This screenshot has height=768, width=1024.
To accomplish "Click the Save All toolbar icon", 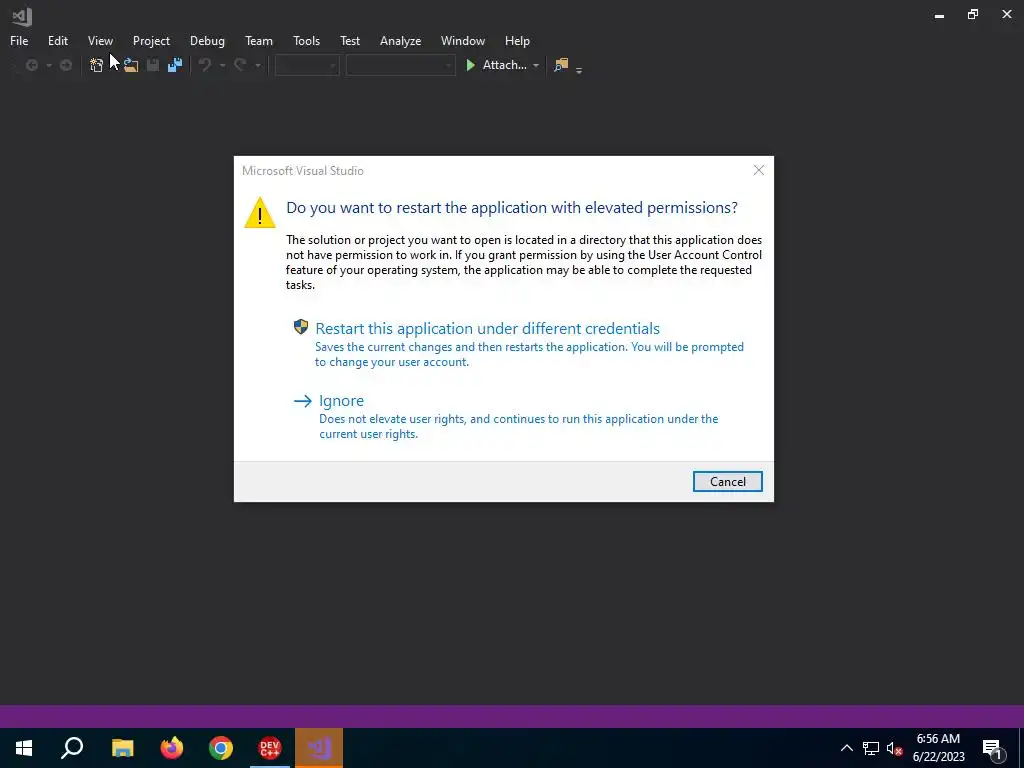I will tap(174, 65).
